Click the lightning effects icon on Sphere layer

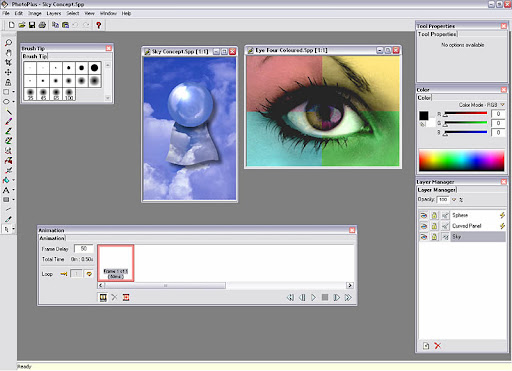(502, 215)
